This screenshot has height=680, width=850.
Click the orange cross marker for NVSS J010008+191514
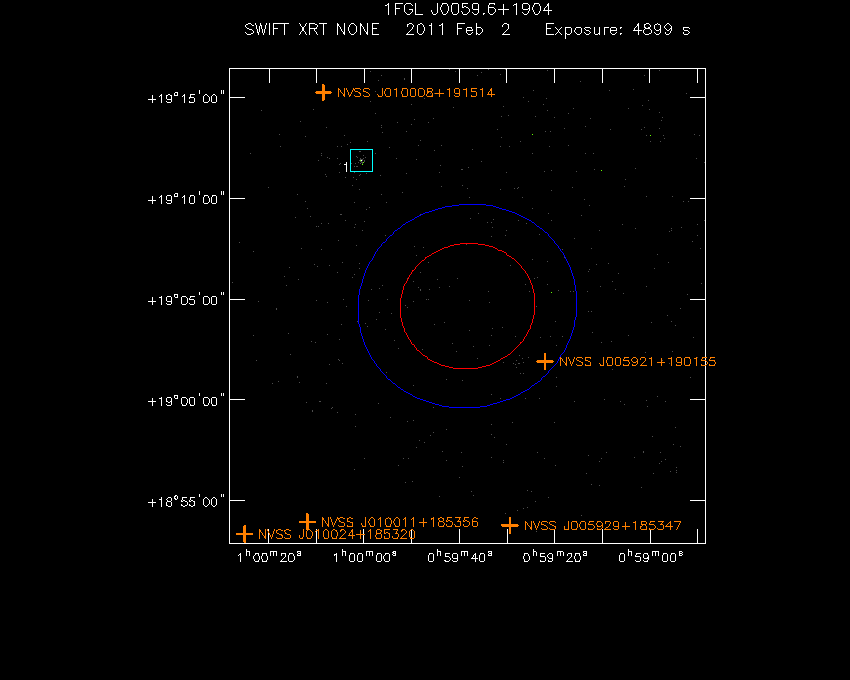pos(323,93)
